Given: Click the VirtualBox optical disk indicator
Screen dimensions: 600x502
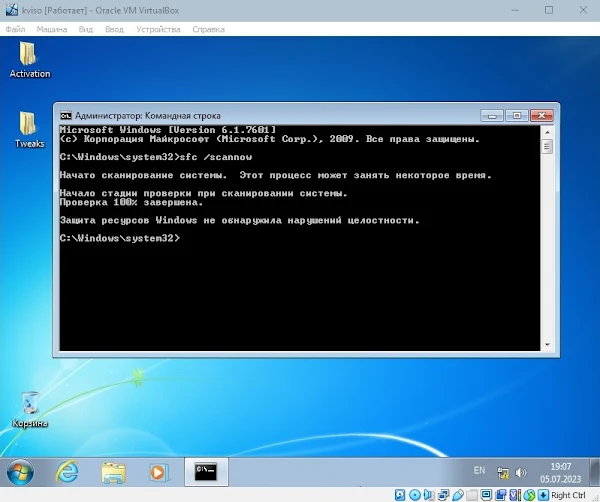Looking at the screenshot, I should coord(415,495).
